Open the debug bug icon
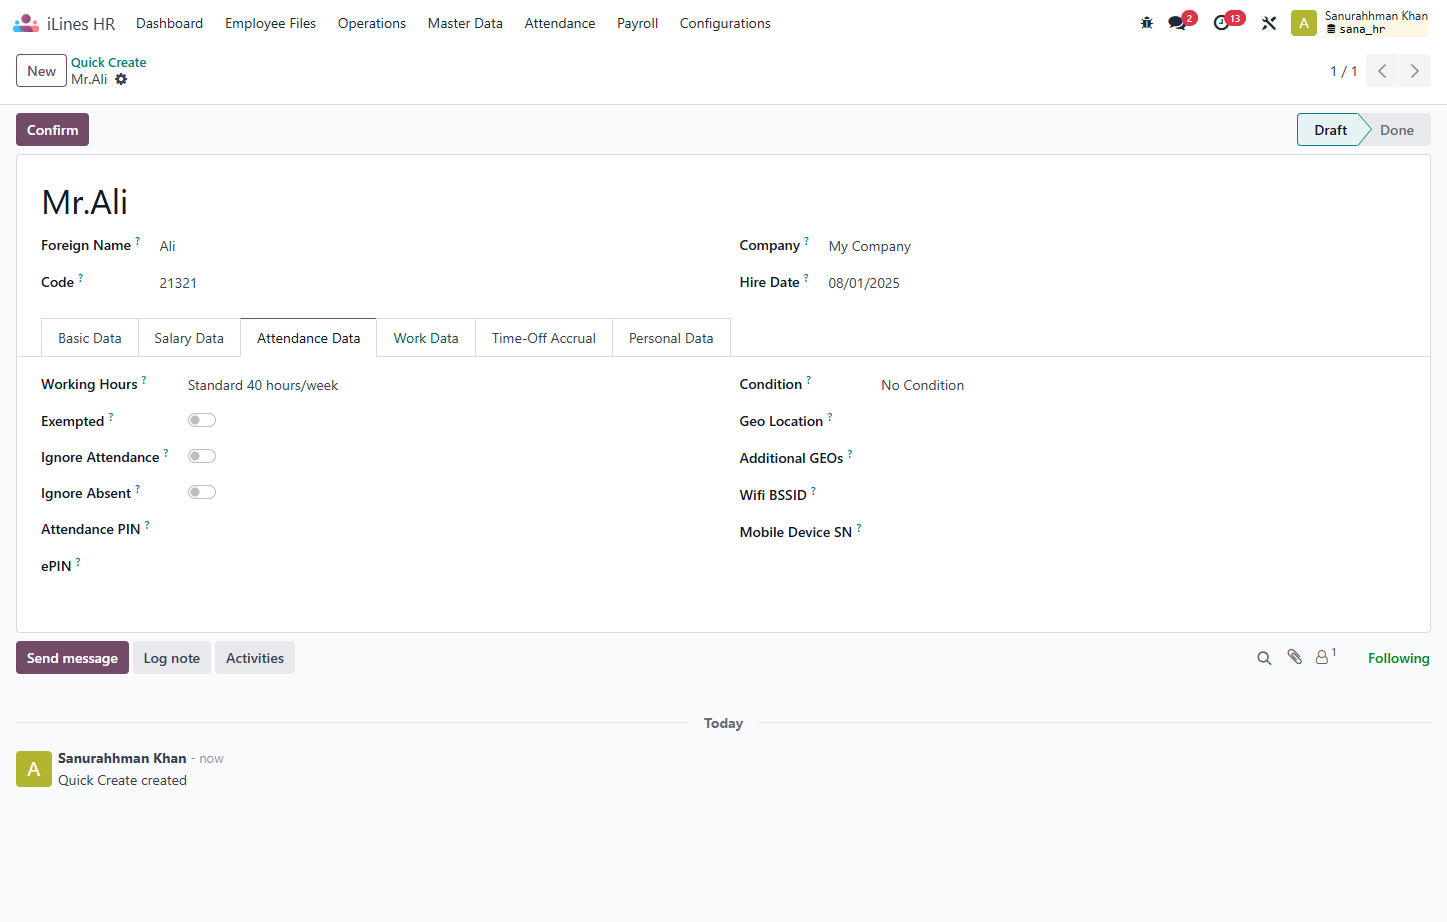 coord(1147,23)
